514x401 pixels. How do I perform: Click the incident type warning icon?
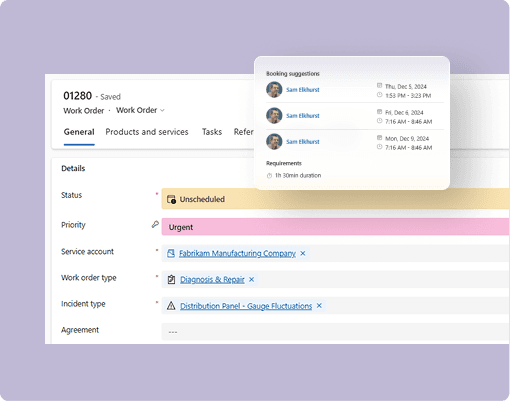point(171,306)
